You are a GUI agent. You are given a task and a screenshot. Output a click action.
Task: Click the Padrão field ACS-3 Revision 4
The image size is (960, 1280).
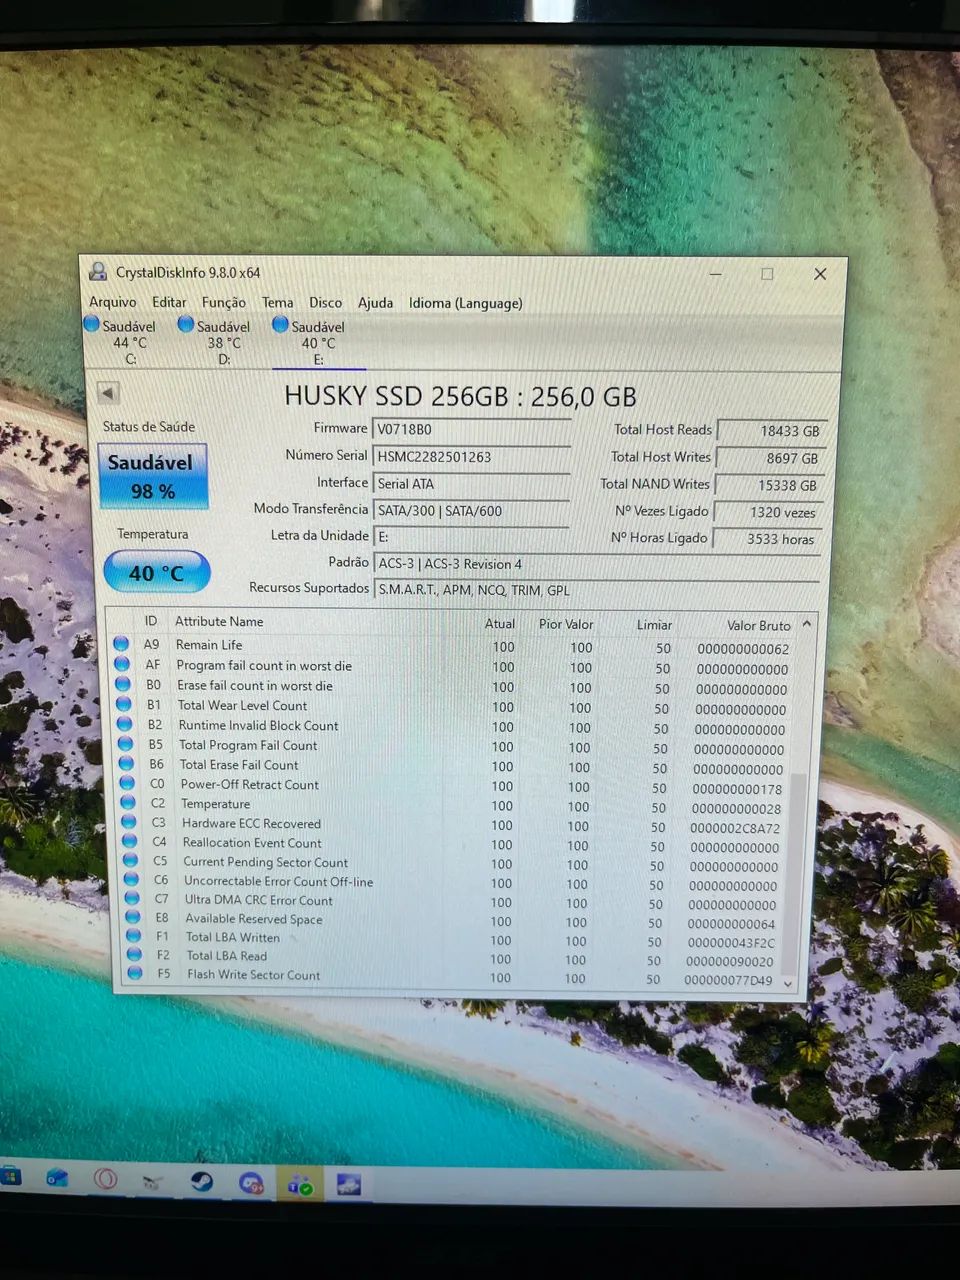tap(596, 564)
